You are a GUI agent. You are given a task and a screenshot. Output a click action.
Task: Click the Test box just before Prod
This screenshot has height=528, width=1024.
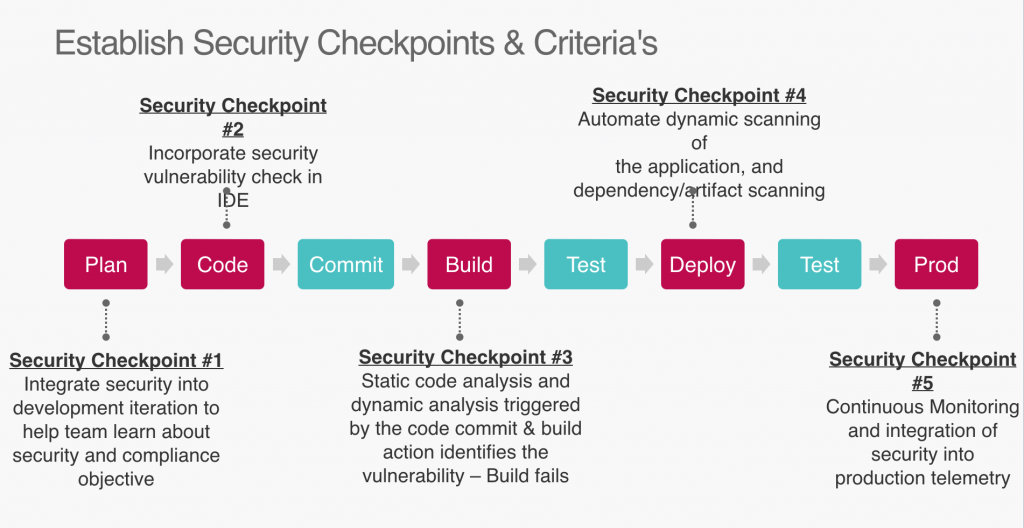pos(820,265)
